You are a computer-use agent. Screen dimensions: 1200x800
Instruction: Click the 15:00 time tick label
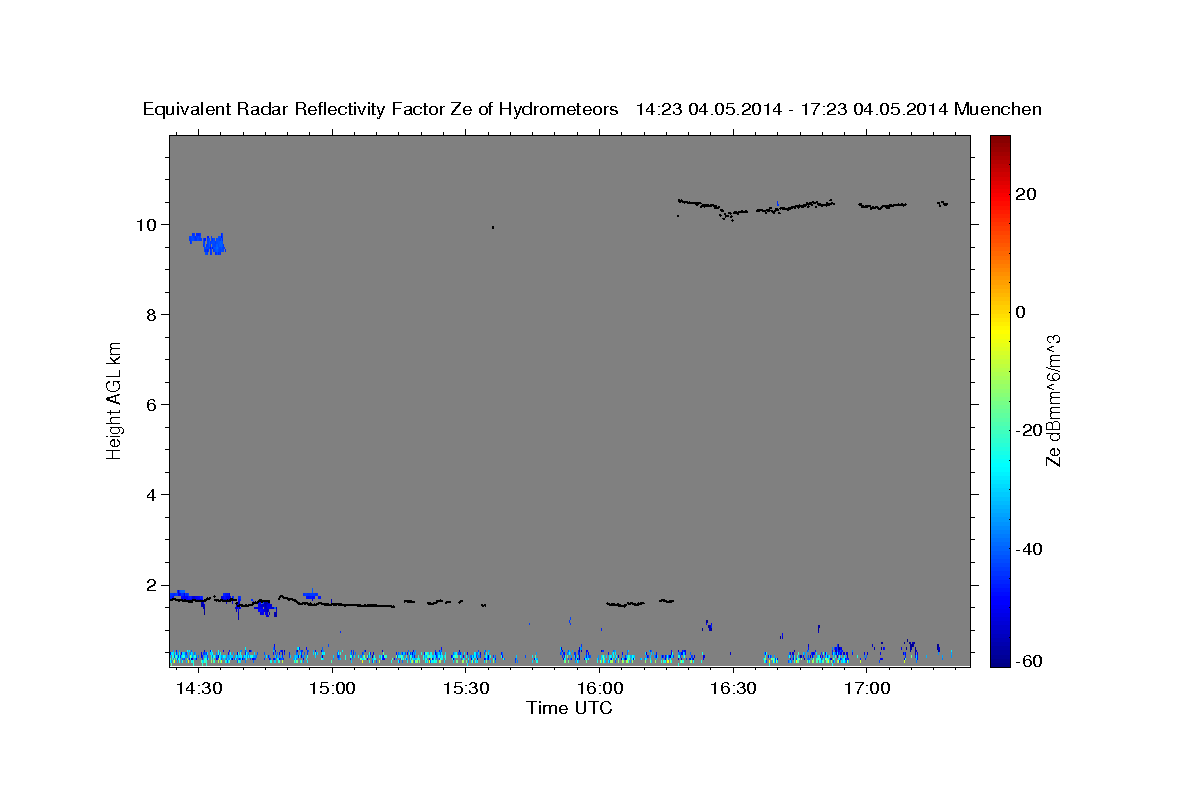[332, 689]
